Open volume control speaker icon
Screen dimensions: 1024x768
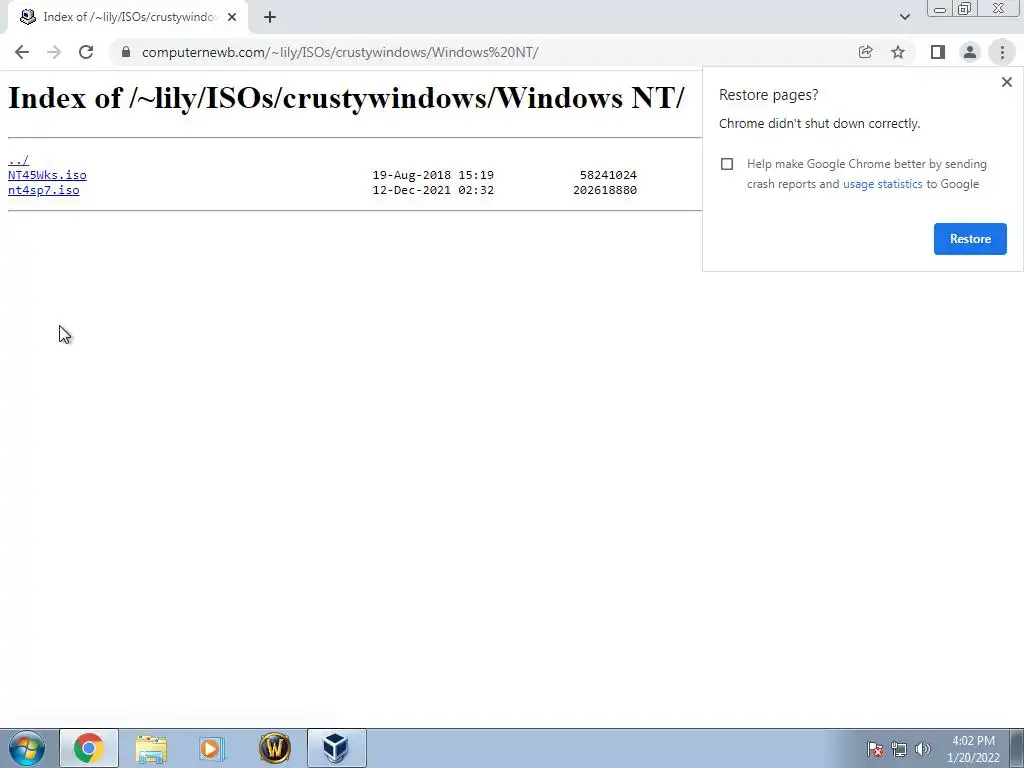(x=923, y=749)
